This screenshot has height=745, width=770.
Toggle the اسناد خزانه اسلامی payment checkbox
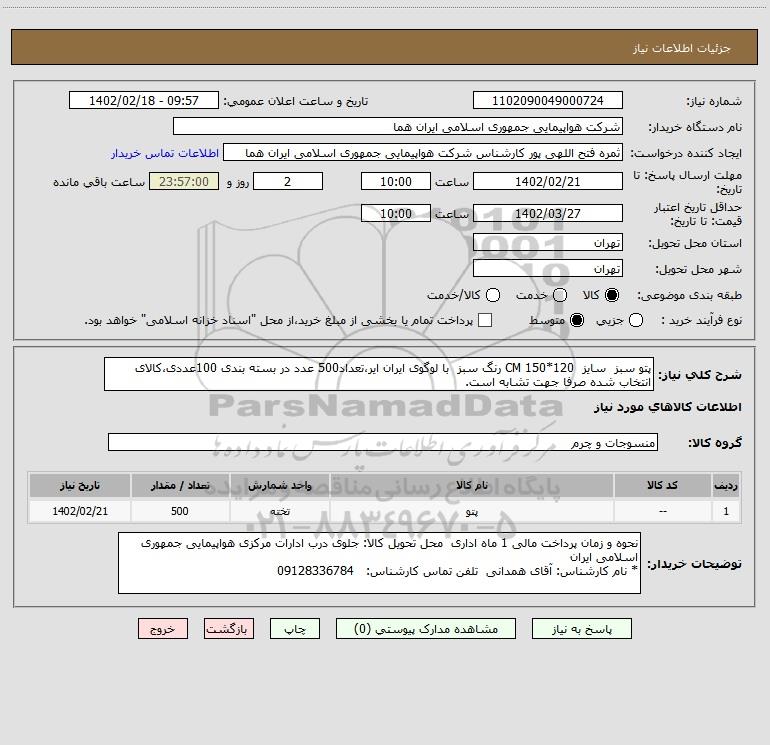coord(485,320)
